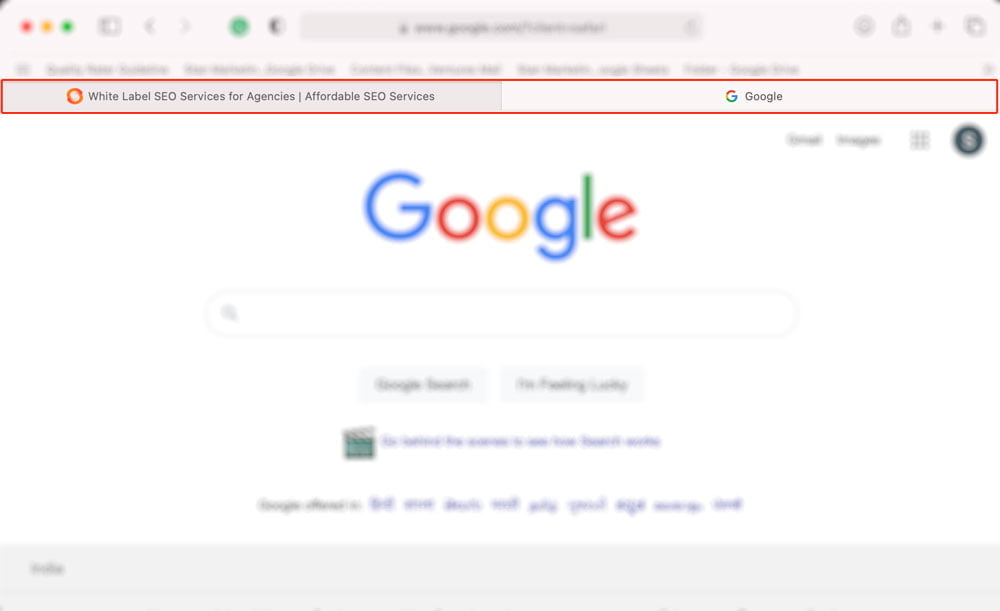This screenshot has width=1000, height=611.
Task: Open the downloads icon in toolbar
Action: (x=864, y=26)
